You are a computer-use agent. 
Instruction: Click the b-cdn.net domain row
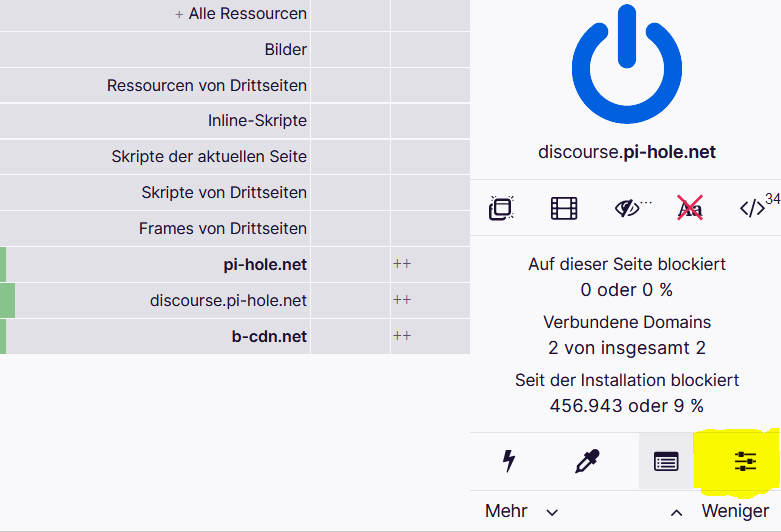[155, 336]
